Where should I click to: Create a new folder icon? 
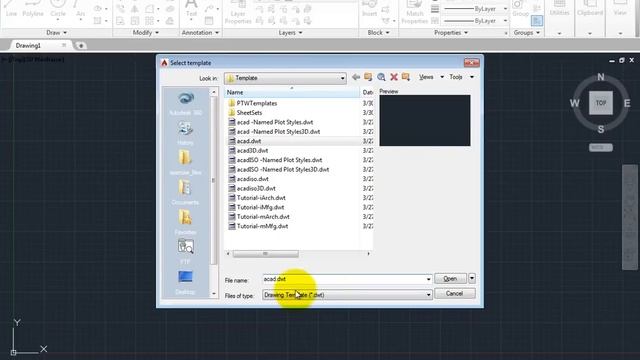[406, 77]
